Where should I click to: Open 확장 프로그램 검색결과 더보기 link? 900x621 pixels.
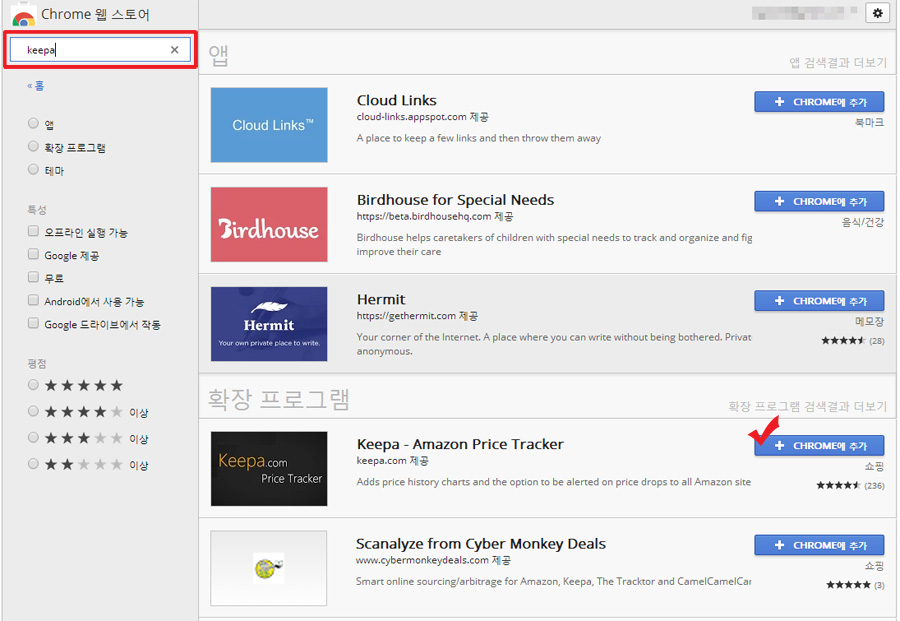tap(807, 406)
